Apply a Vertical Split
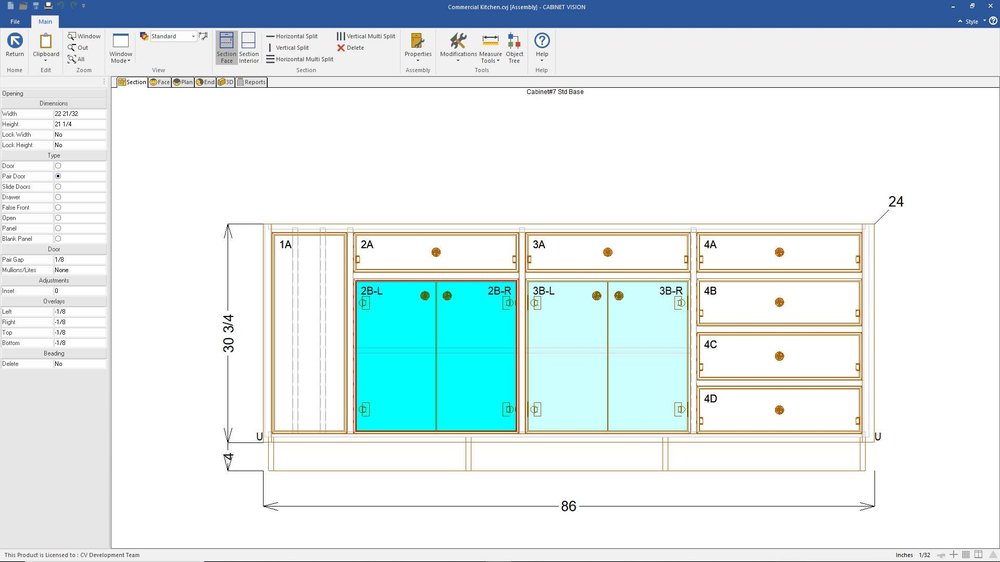The image size is (1000, 562). (288, 48)
